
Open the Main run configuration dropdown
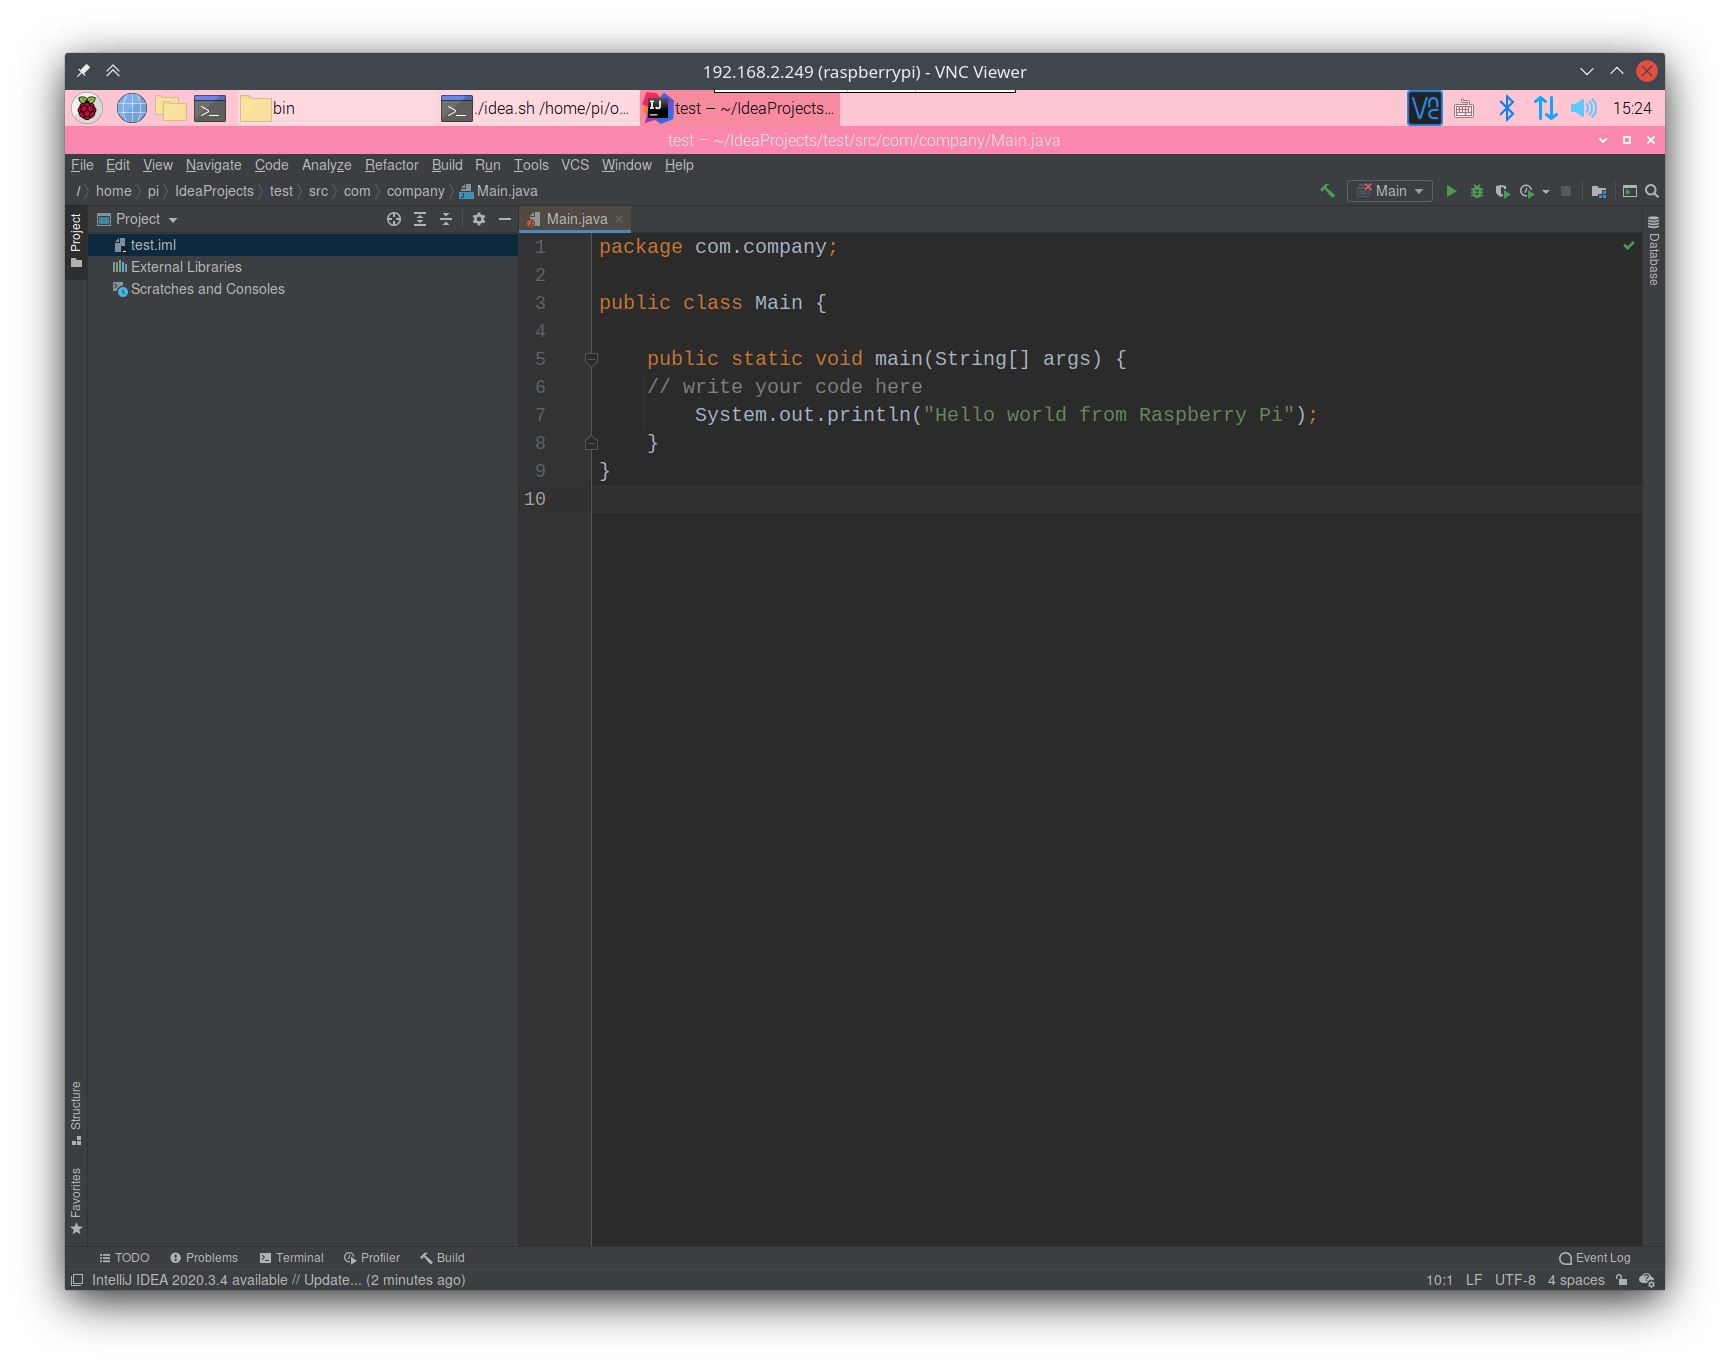[1390, 191]
